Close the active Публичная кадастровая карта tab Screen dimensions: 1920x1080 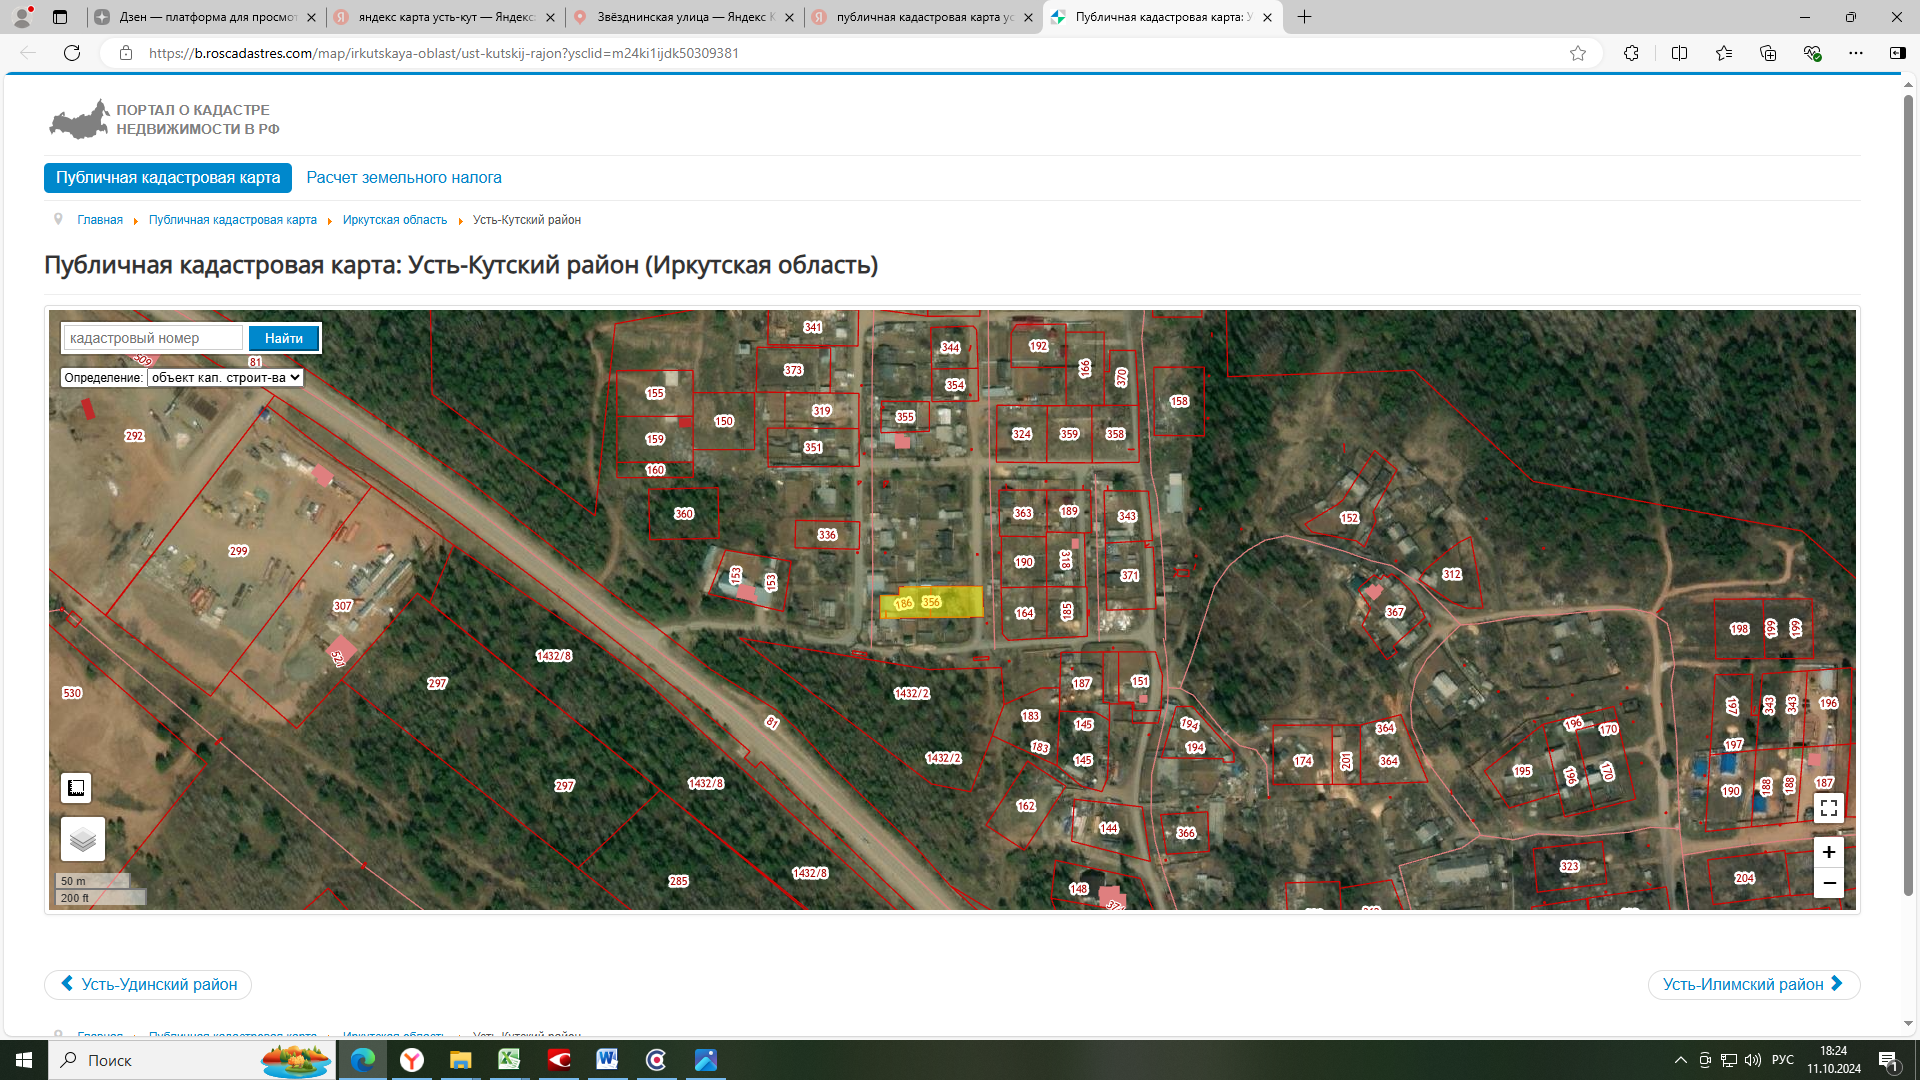click(1267, 17)
